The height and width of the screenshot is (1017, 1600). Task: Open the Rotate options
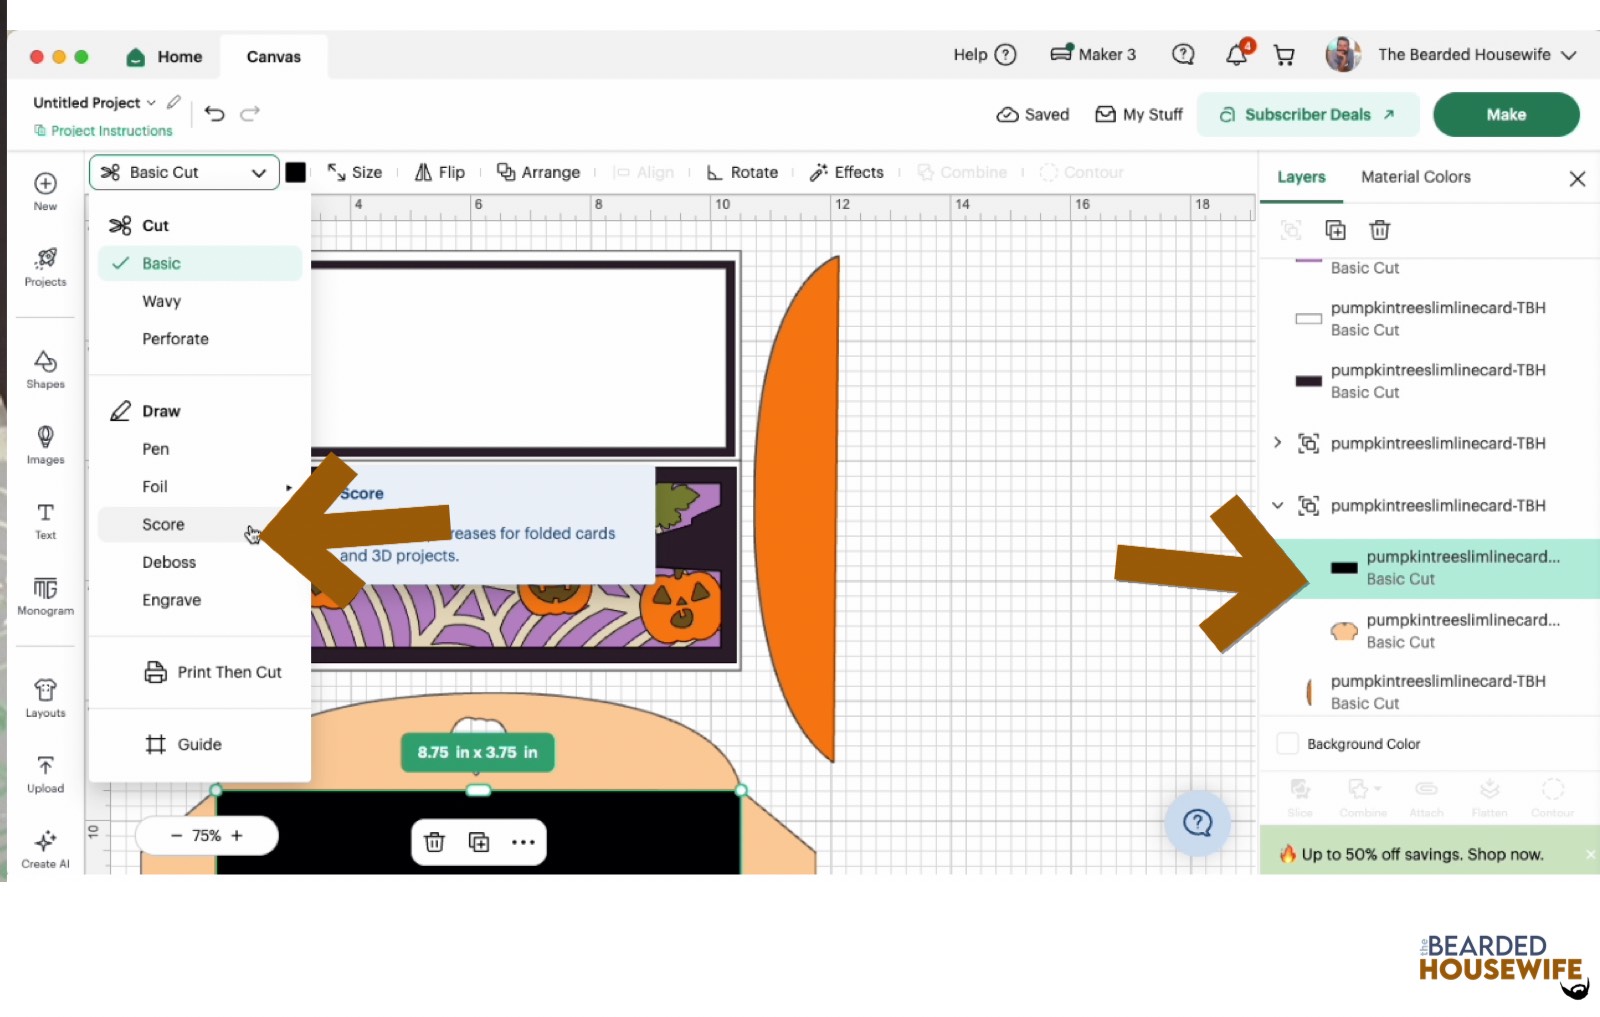point(742,172)
